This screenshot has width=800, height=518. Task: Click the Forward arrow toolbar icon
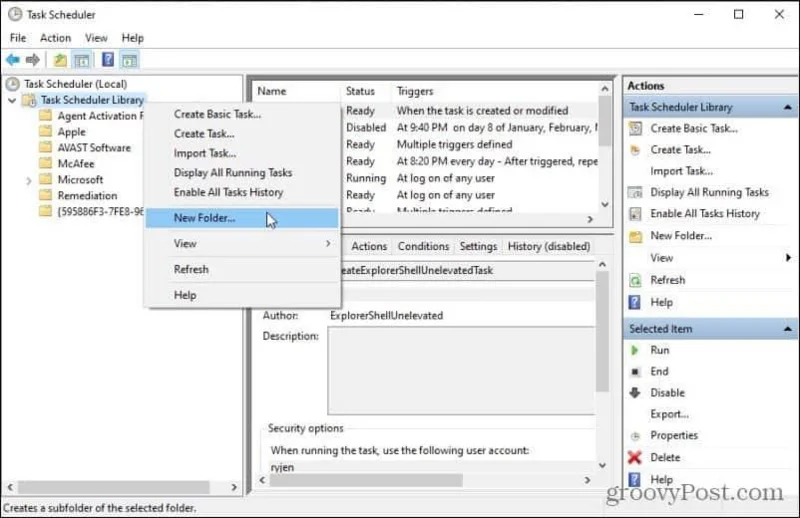pyautogui.click(x=33, y=60)
